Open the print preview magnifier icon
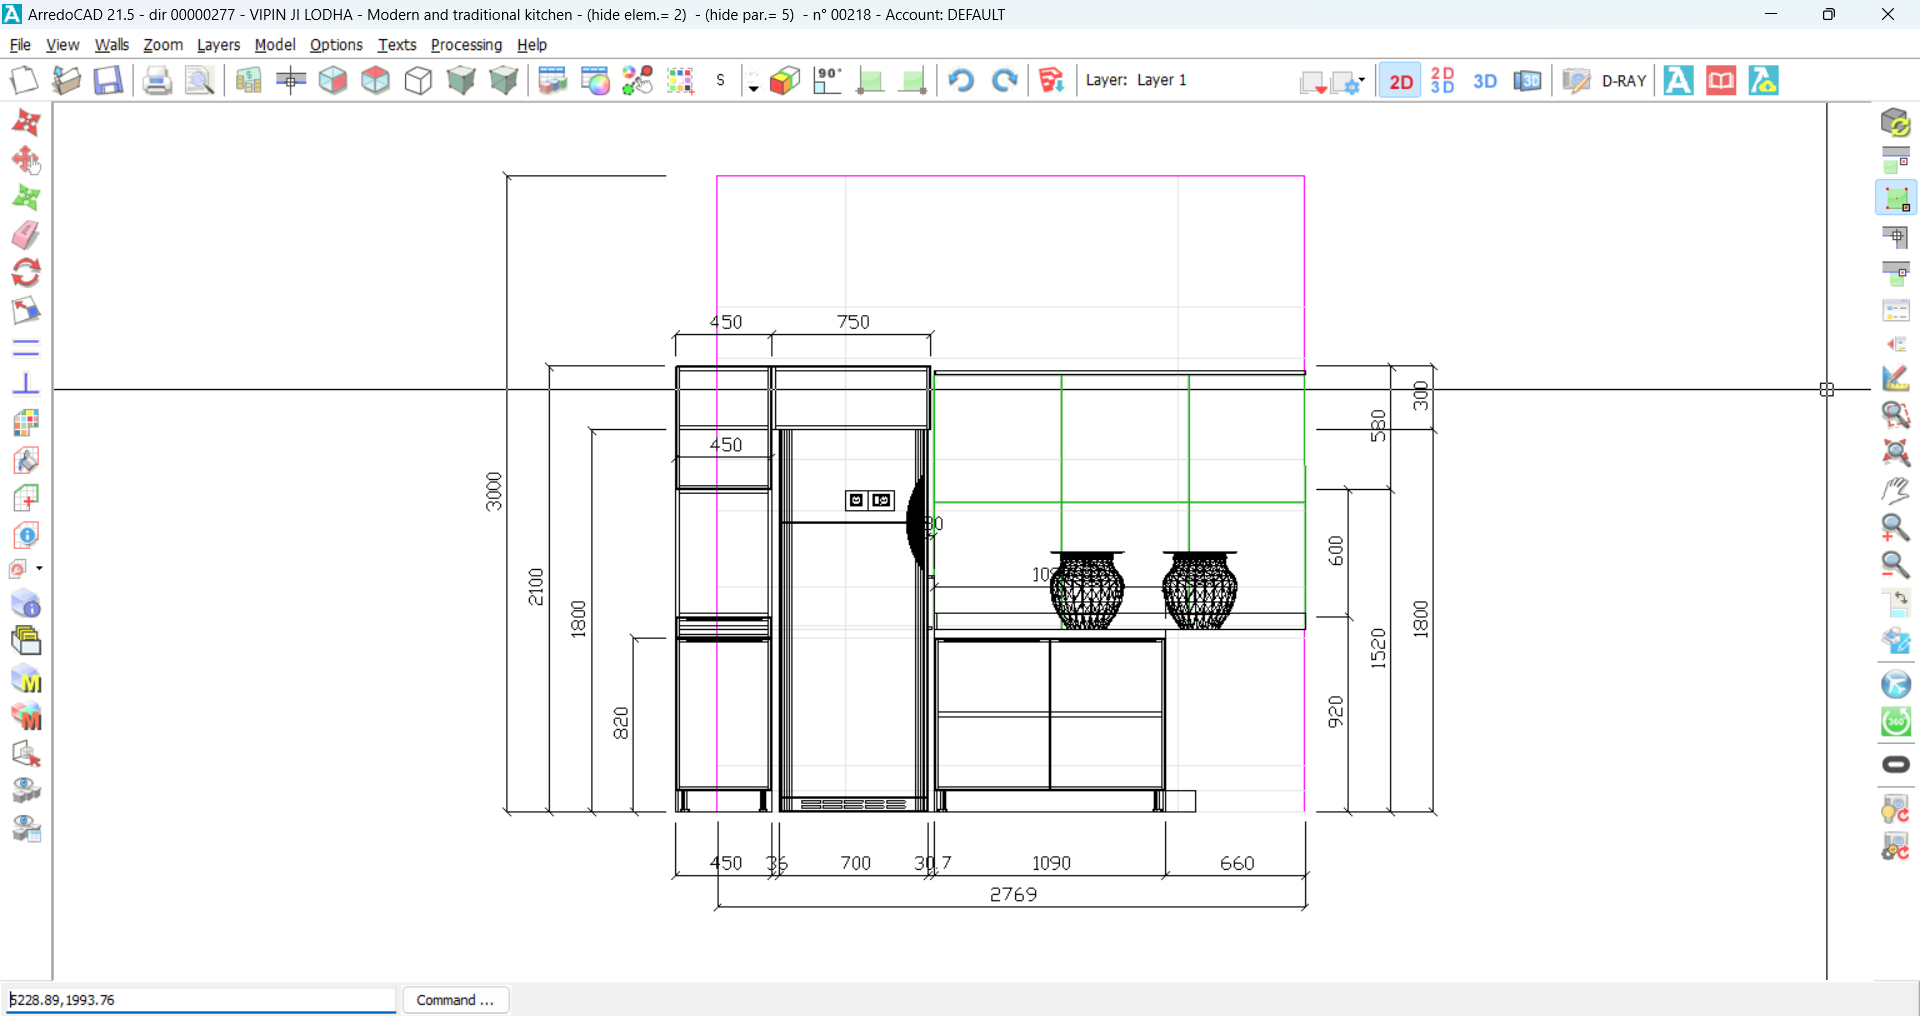Image resolution: width=1920 pixels, height=1016 pixels. pos(200,80)
